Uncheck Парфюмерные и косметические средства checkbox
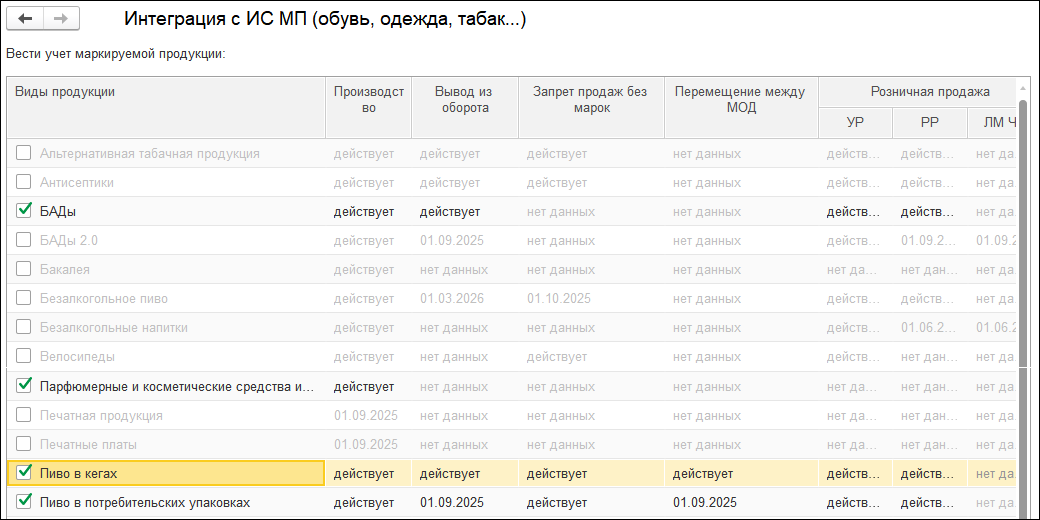The height and width of the screenshot is (520, 1040). coord(24,385)
